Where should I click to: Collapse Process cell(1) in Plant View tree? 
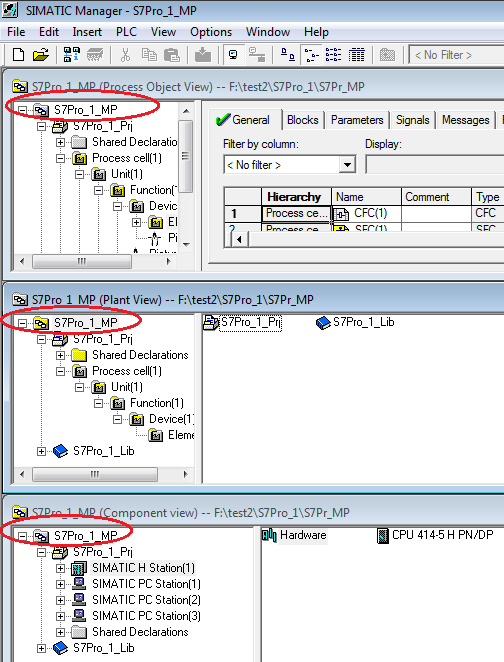(60, 372)
